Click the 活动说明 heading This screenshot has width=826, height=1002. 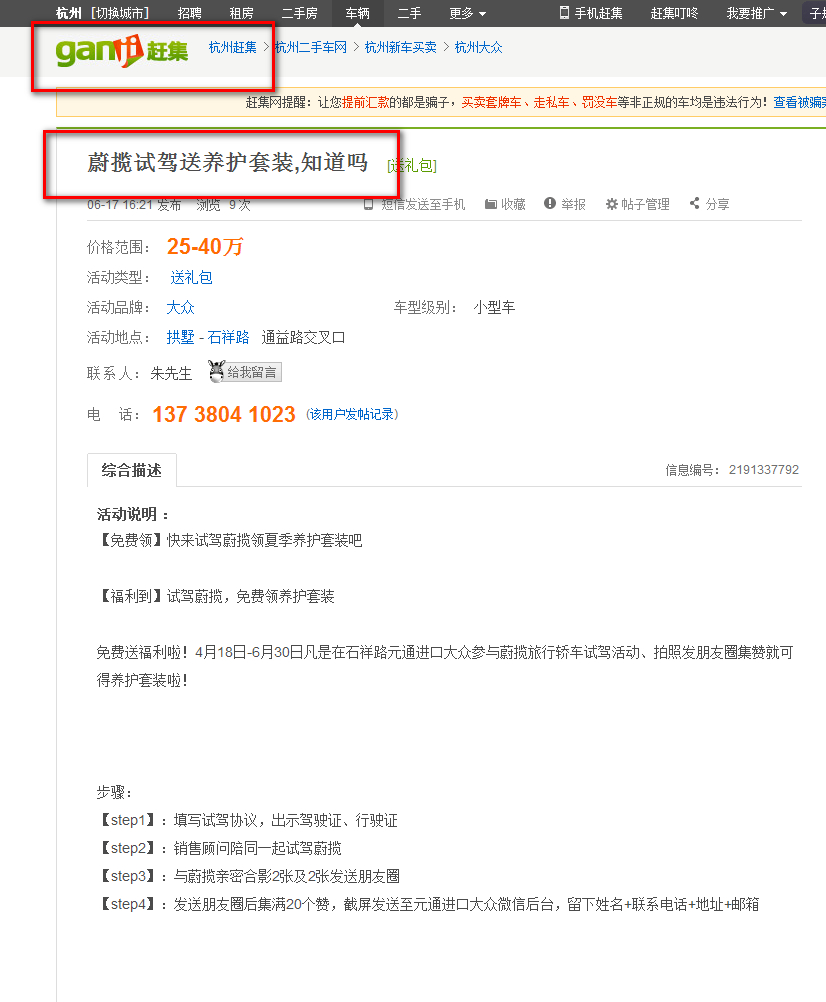pyautogui.click(x=133, y=514)
